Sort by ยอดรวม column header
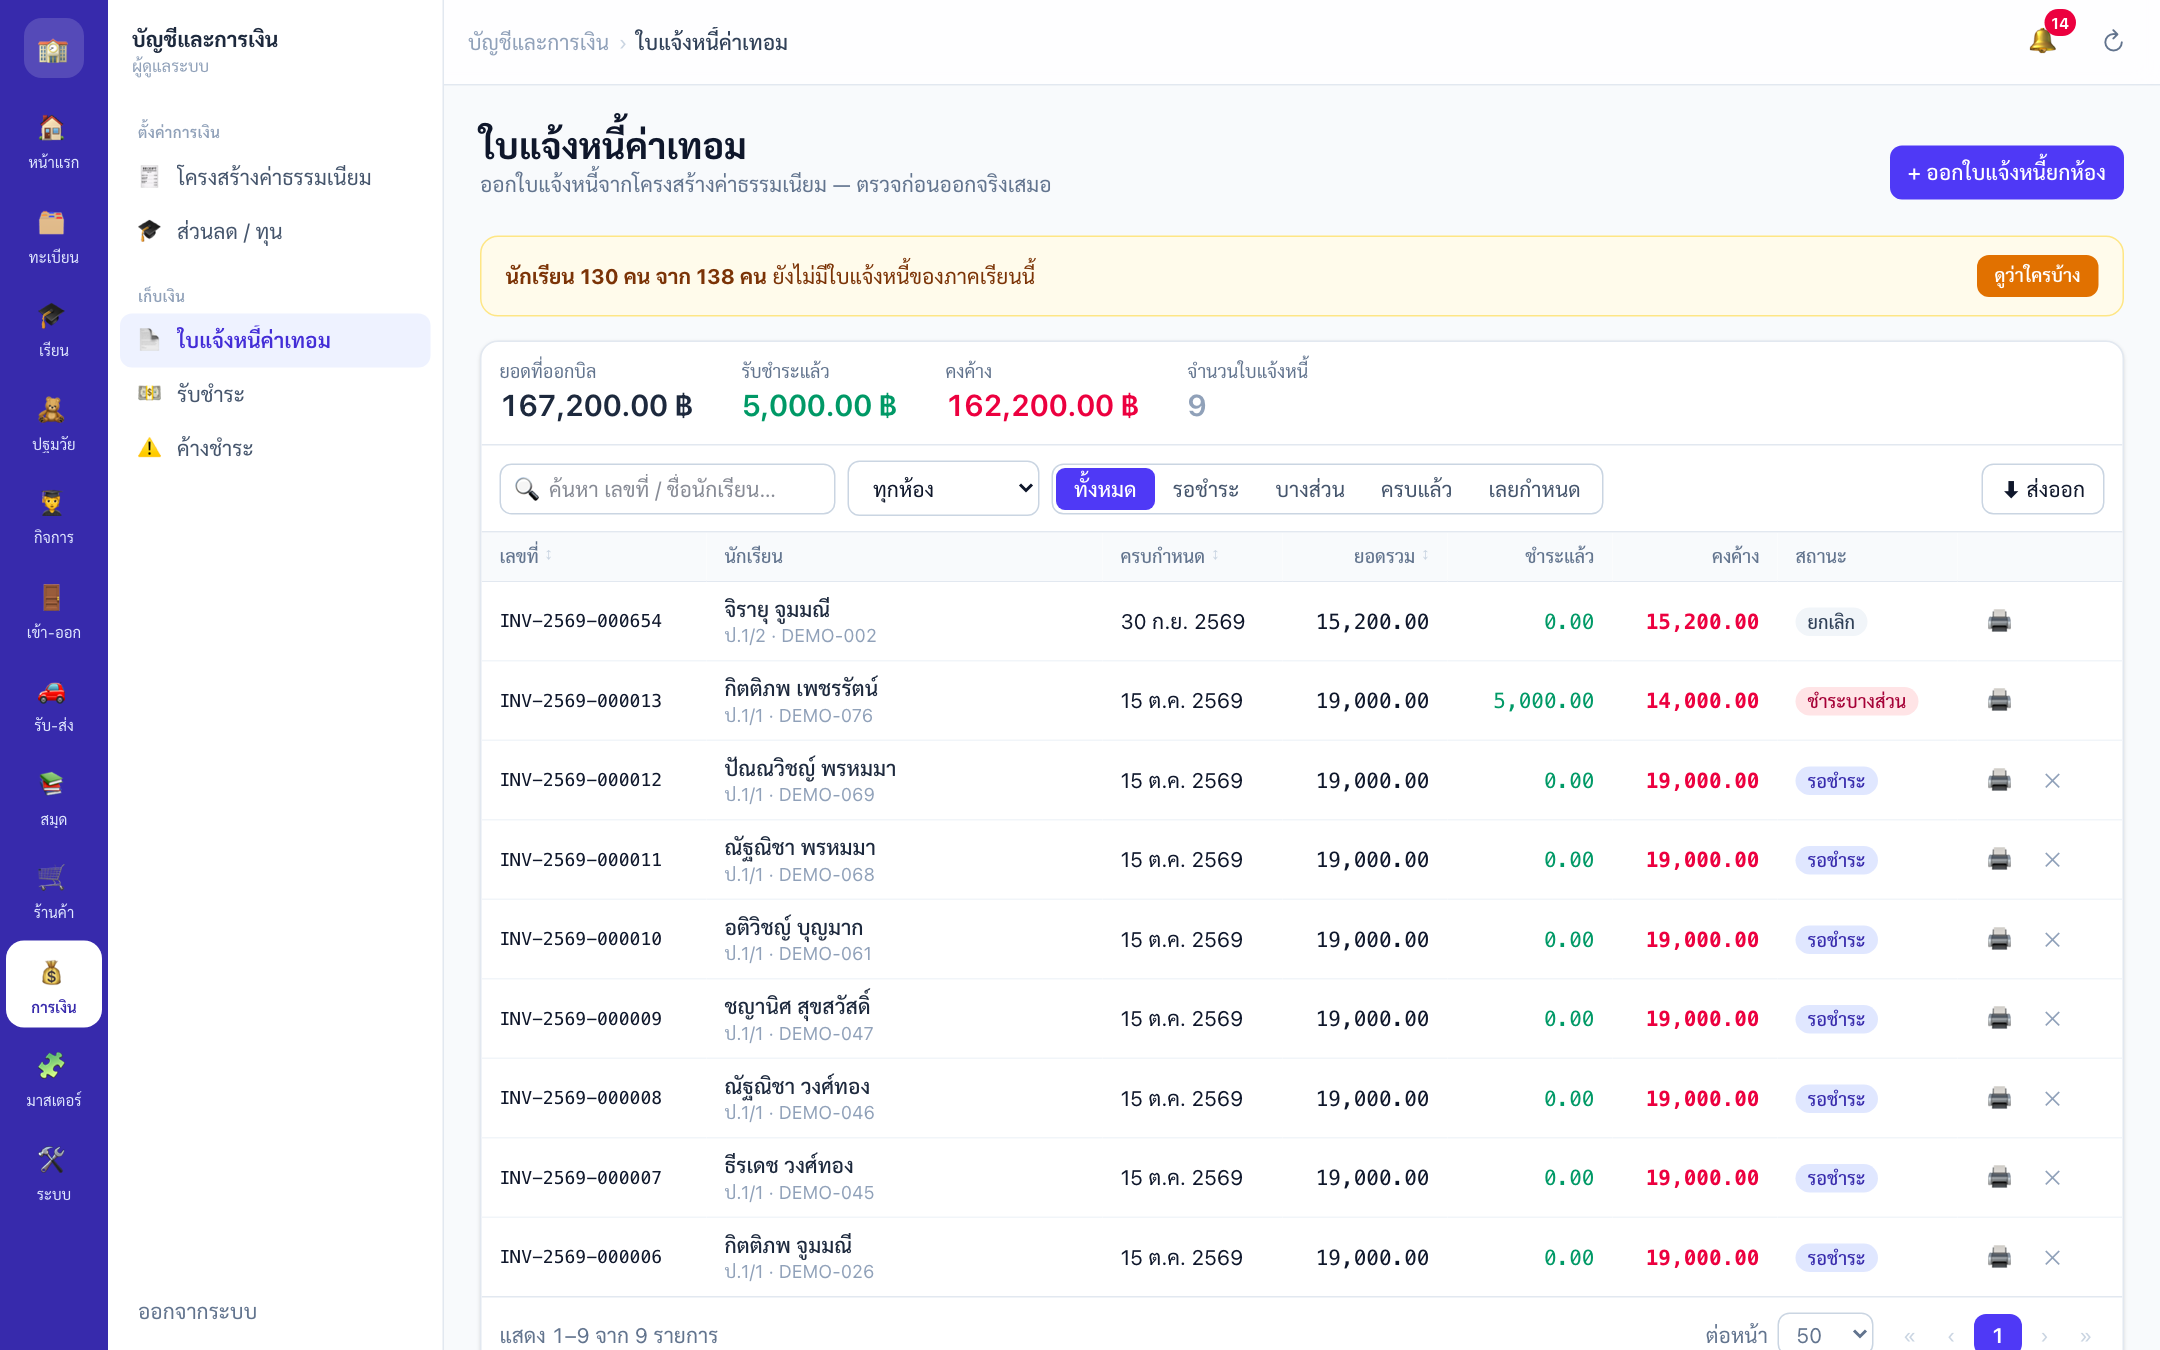Viewport: 2160px width, 1350px height. (x=1391, y=556)
